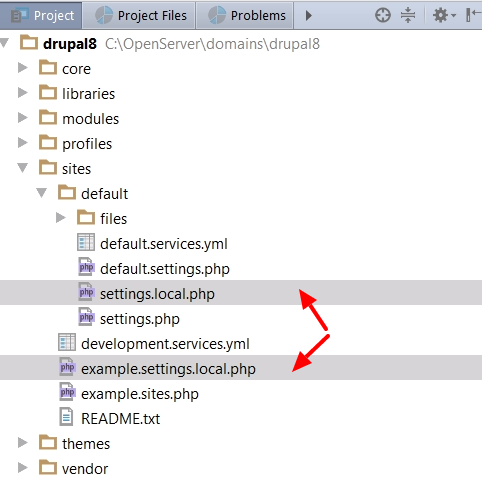The height and width of the screenshot is (482, 482).
Task: Collapse the drupal8 root node
Action: (4, 43)
